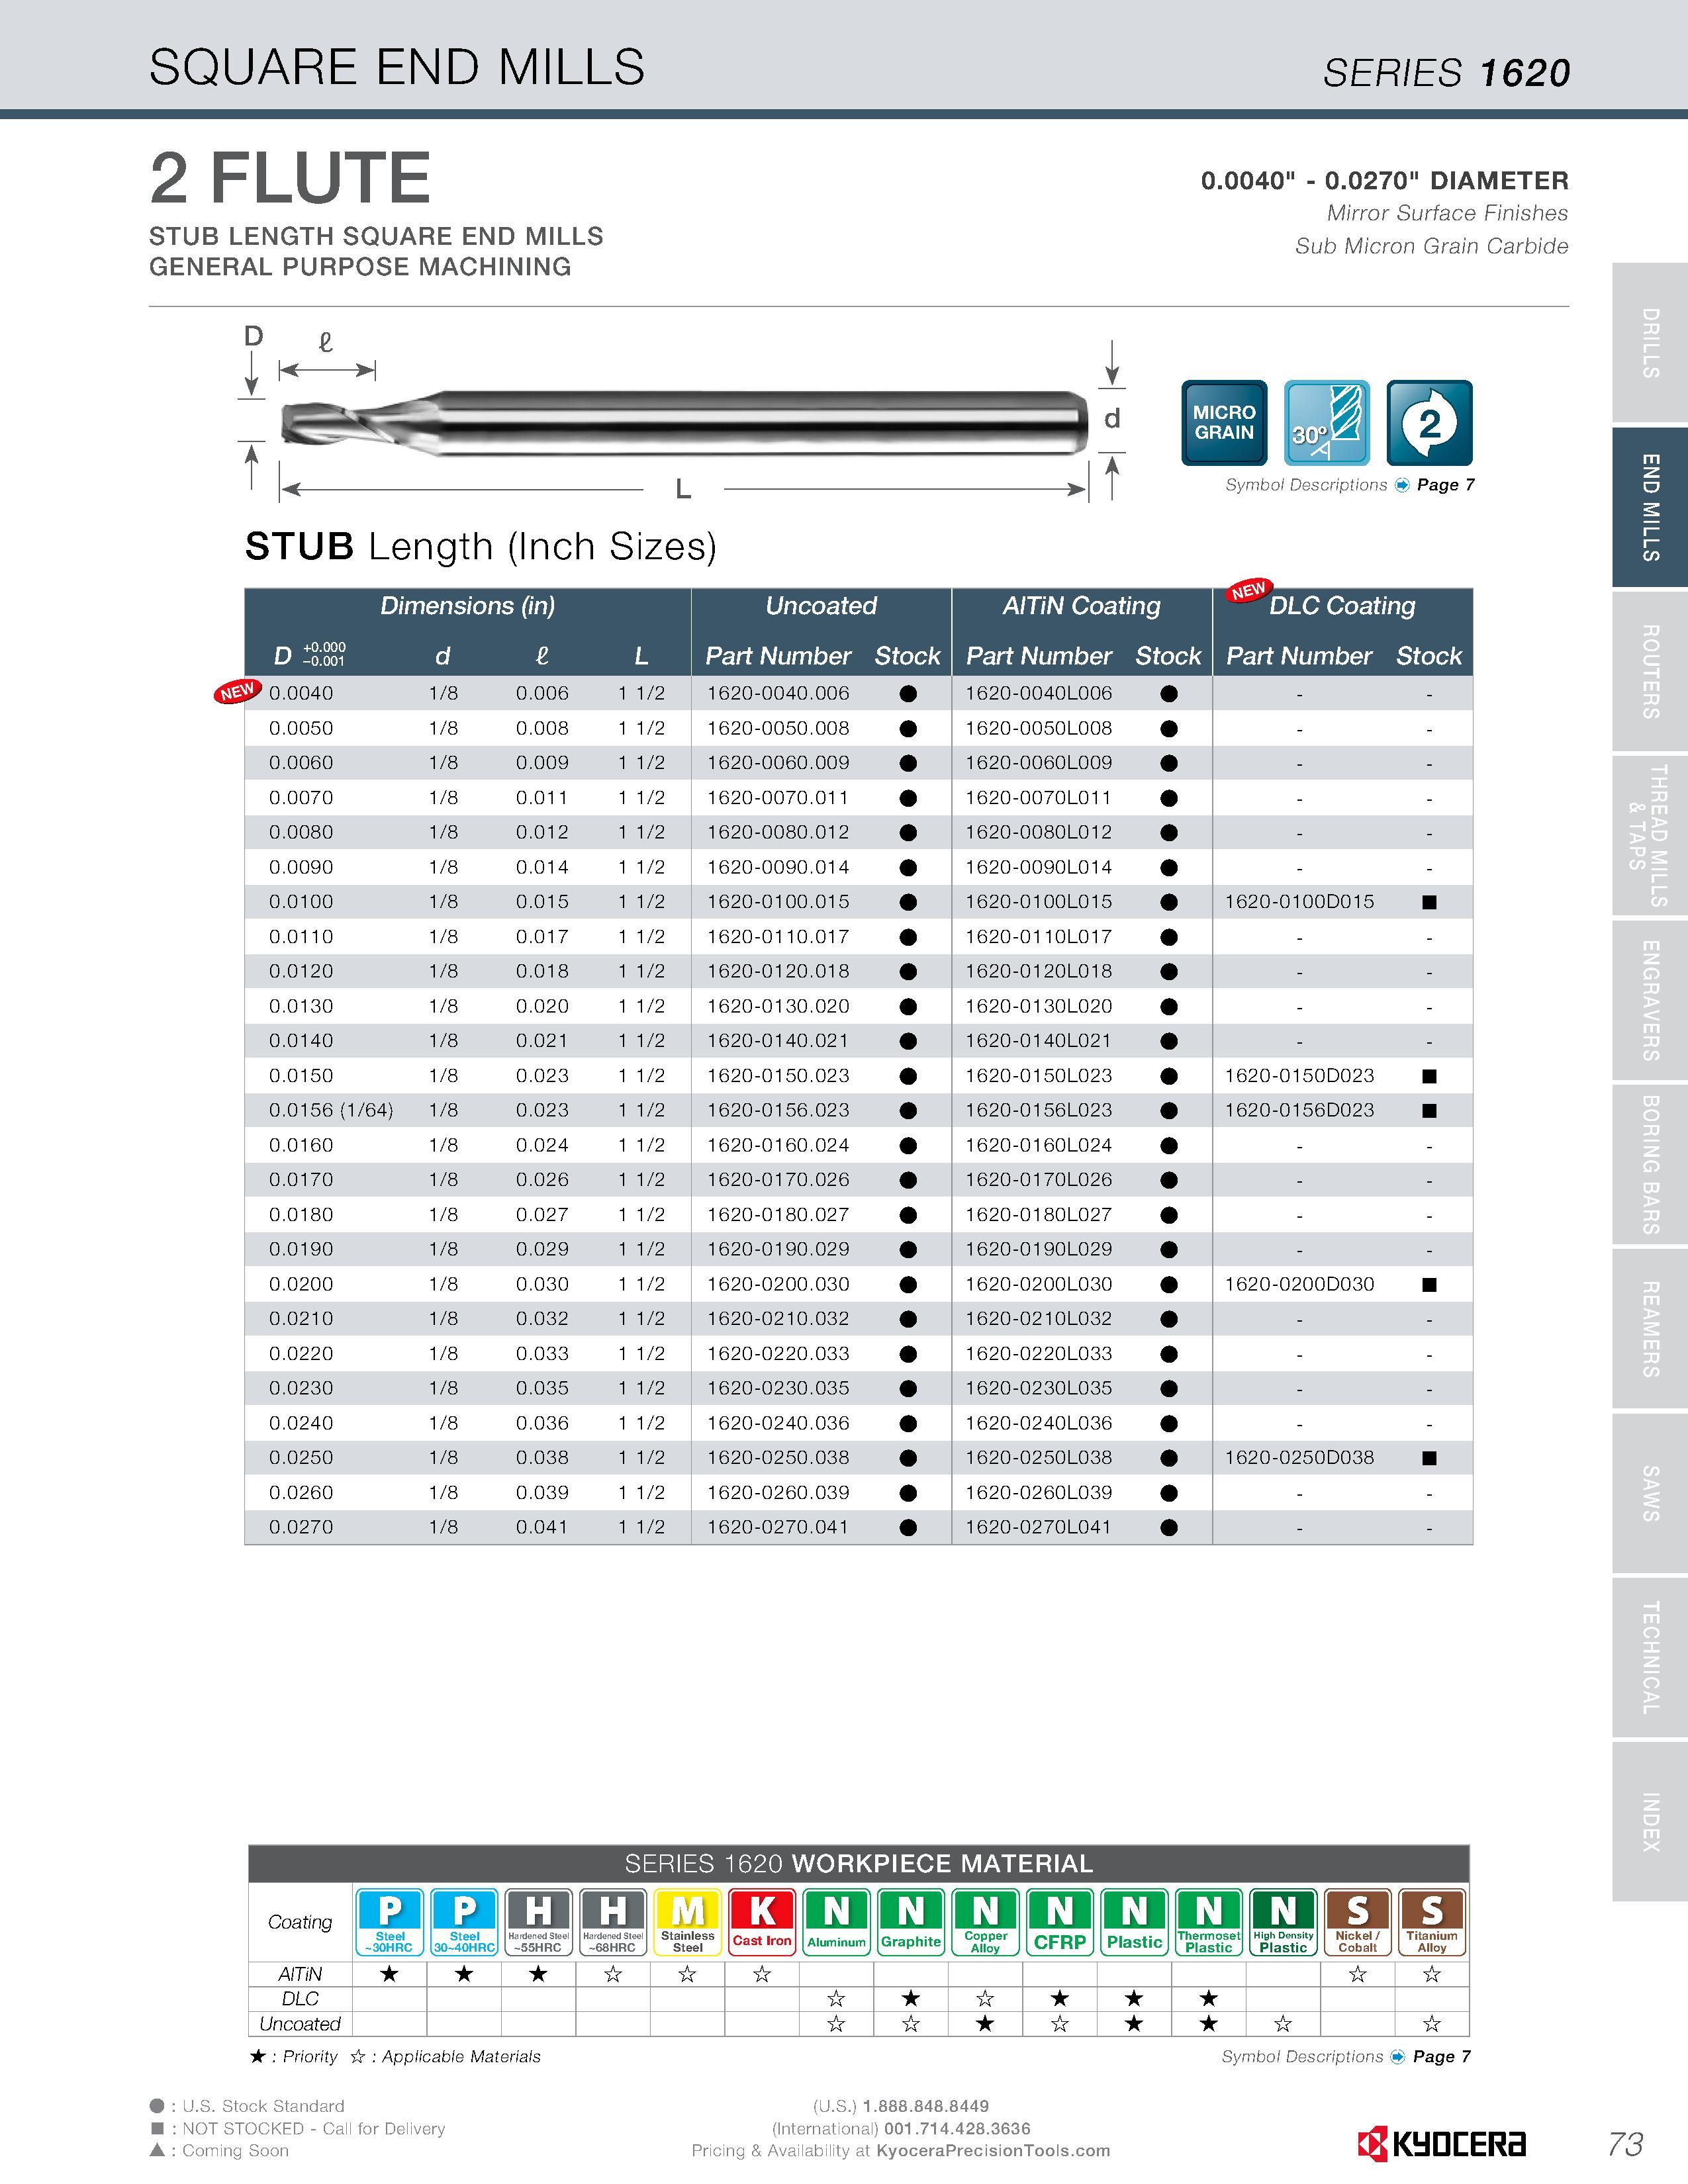Follow the Page 7 link under symbol icons
The width and height of the screenshot is (1688, 2184).
(1445, 485)
